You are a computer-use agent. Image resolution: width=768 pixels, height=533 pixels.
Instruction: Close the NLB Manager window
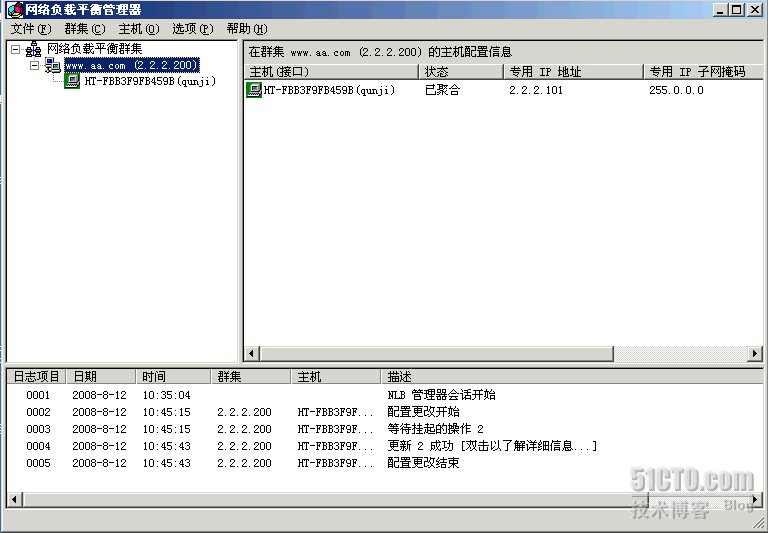point(755,10)
